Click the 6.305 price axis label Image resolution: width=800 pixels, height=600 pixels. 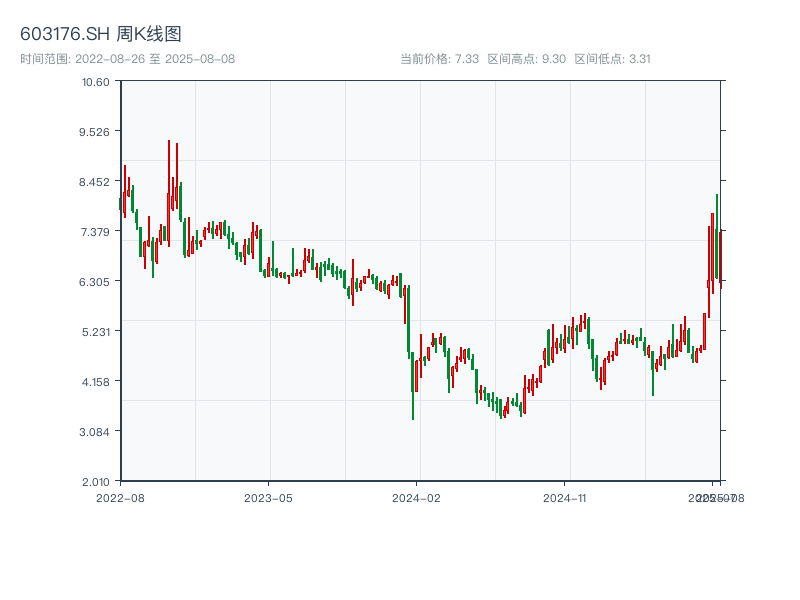click(x=95, y=281)
